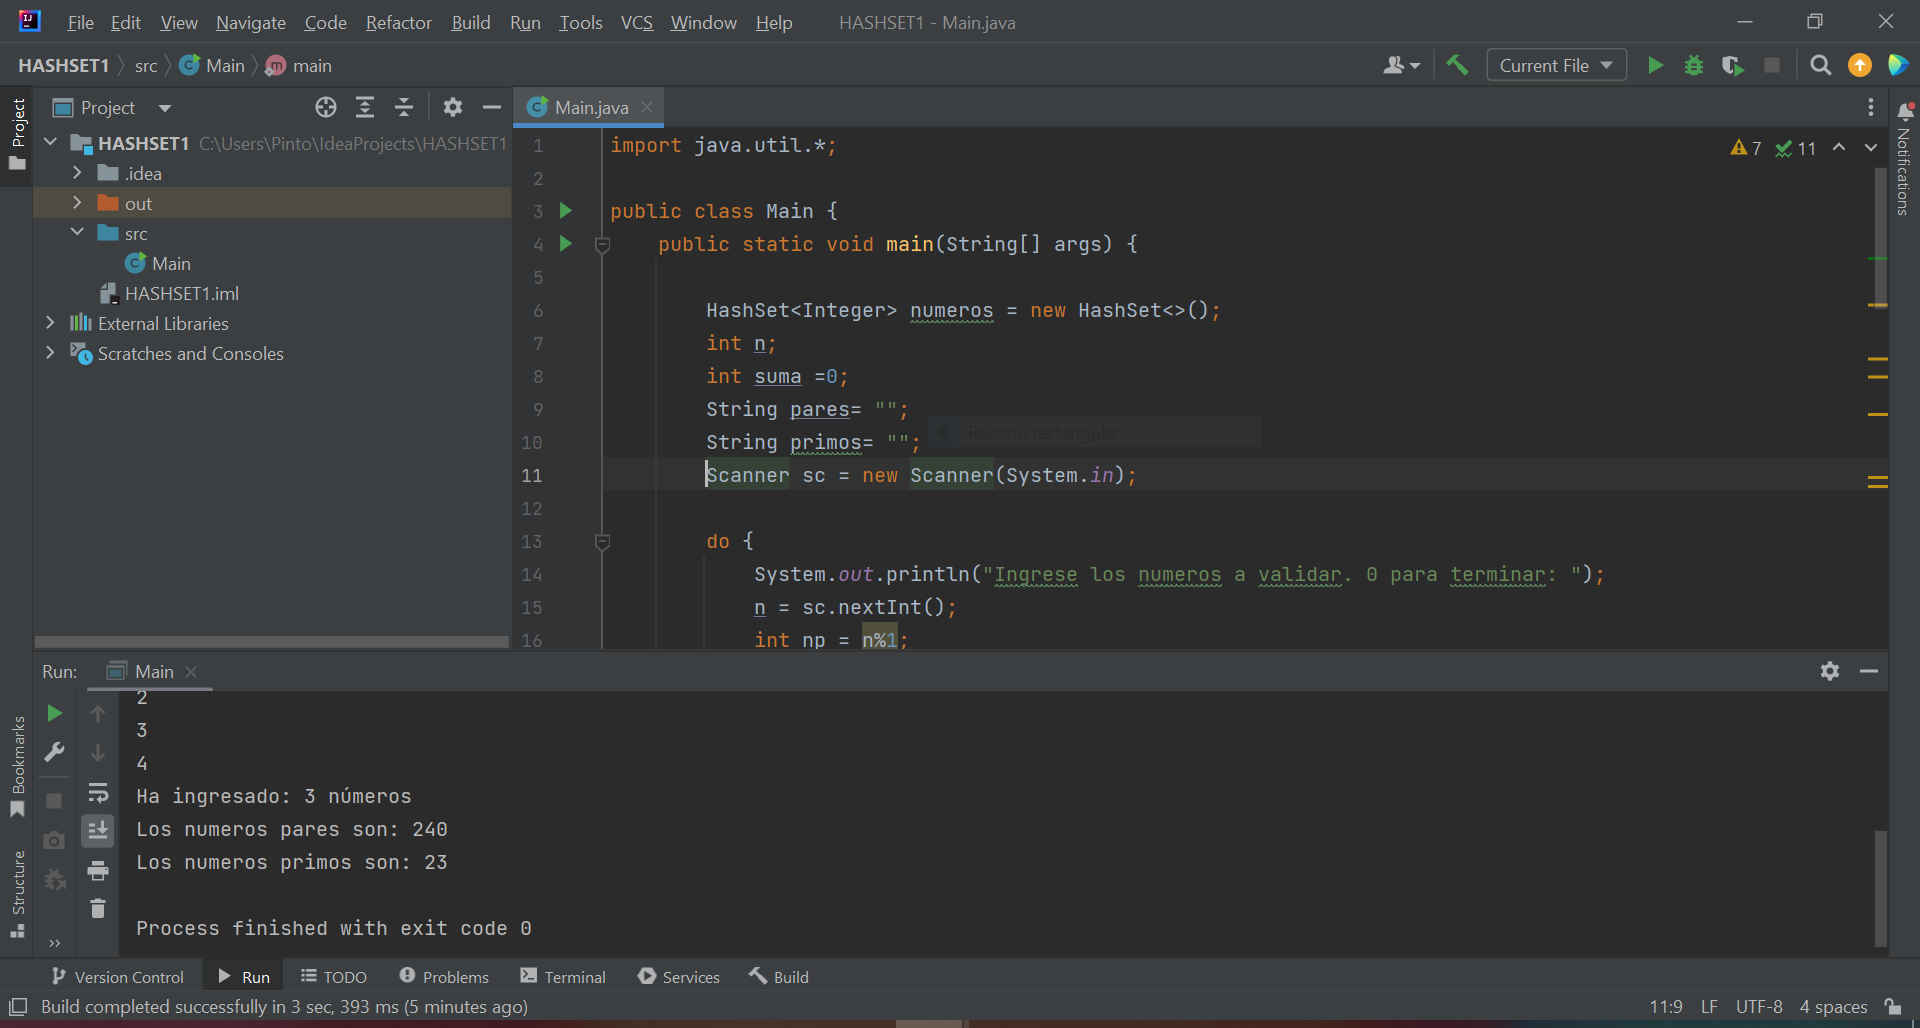The height and width of the screenshot is (1028, 1920).
Task: Start debugging with the bug icon
Action: tap(1694, 66)
